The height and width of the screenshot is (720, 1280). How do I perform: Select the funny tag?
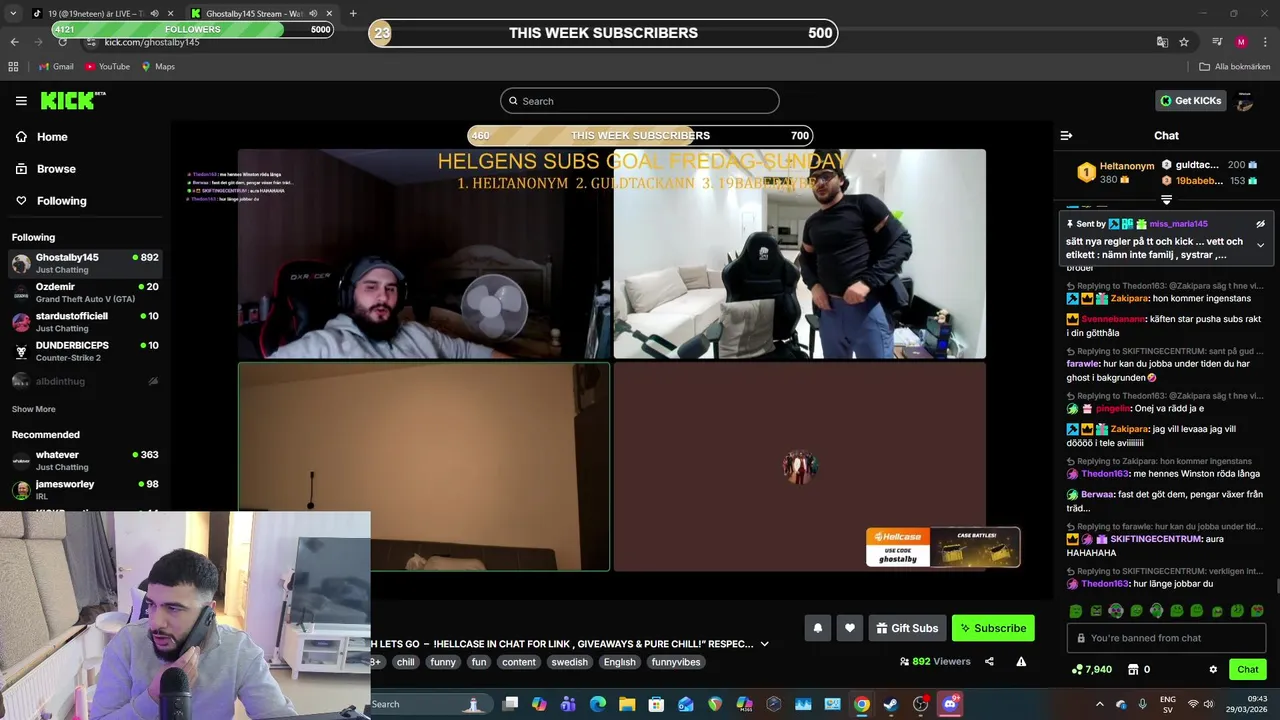coord(443,662)
